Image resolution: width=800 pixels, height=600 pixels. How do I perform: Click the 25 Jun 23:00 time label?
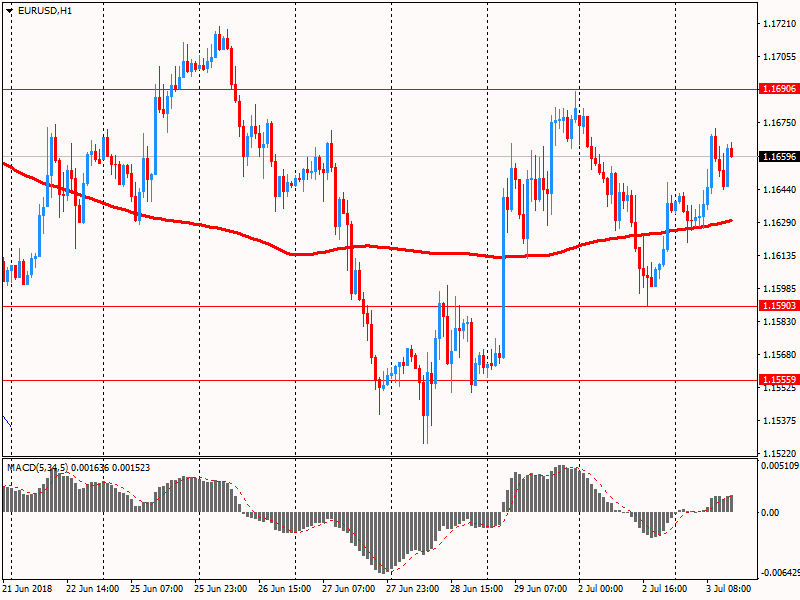pos(220,589)
